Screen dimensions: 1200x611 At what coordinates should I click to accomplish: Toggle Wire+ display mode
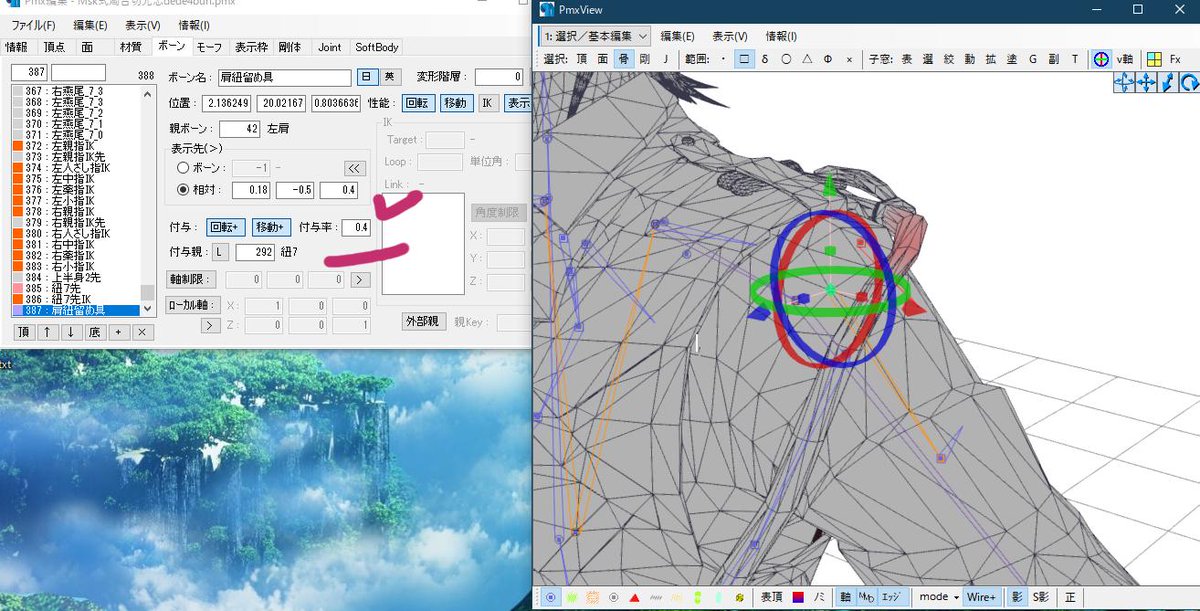coord(982,597)
